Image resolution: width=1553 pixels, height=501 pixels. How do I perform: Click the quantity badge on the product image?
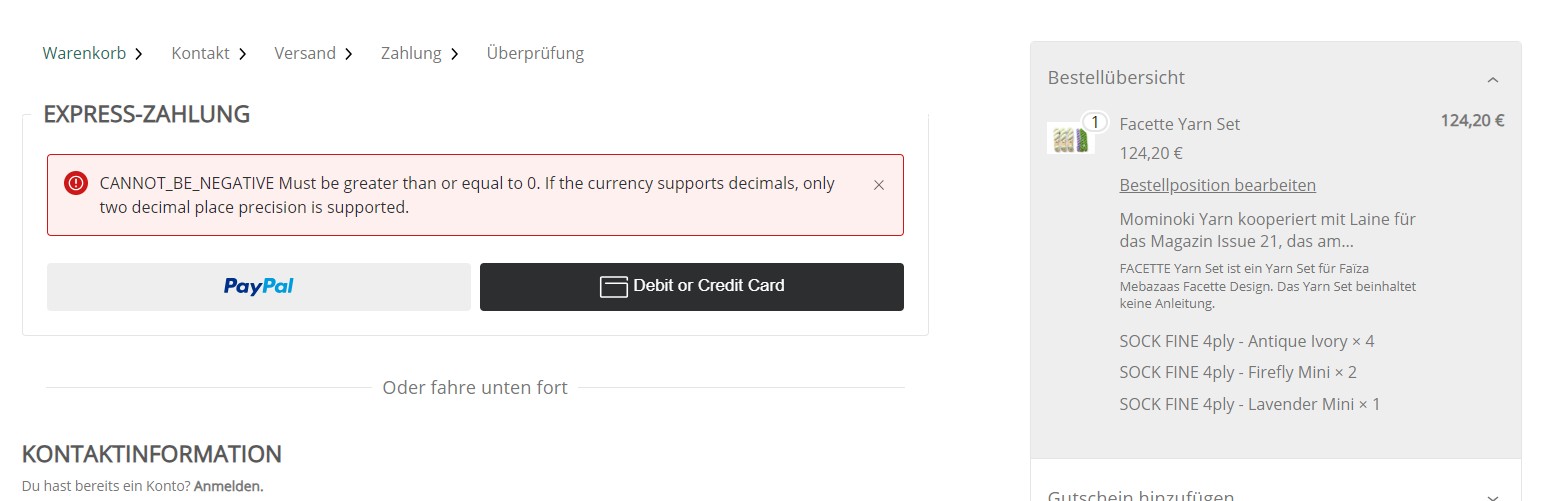[1095, 122]
